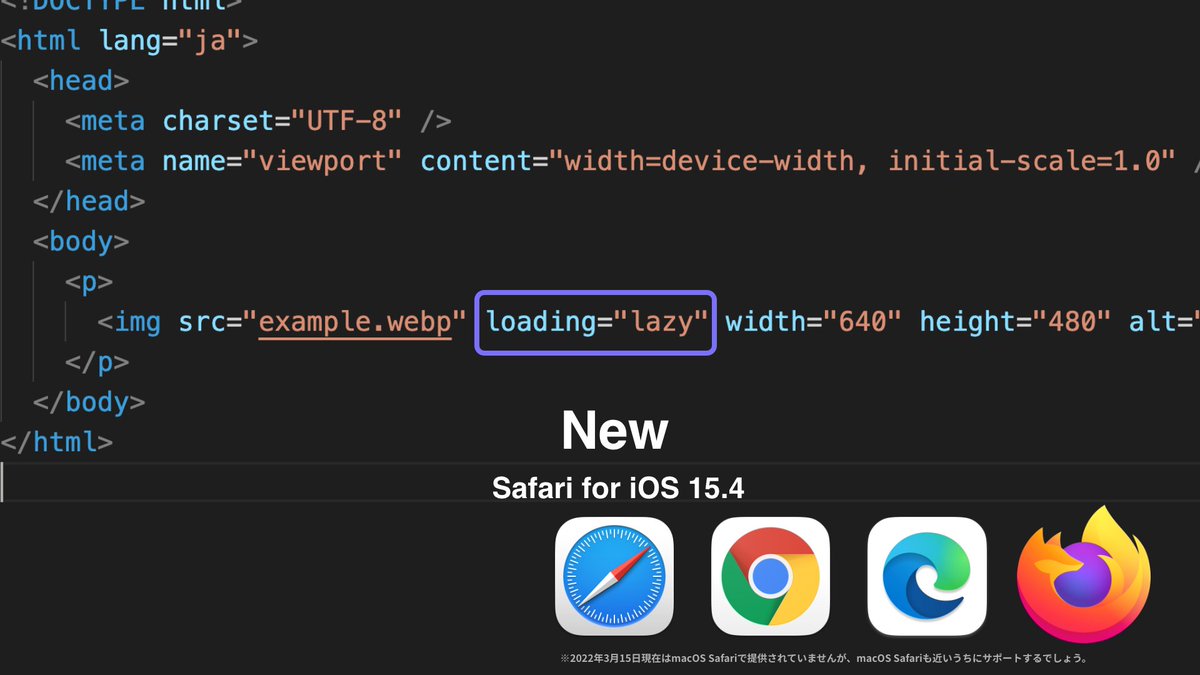1200x675 pixels.
Task: Click the closing head tag
Action: [x=89, y=201]
